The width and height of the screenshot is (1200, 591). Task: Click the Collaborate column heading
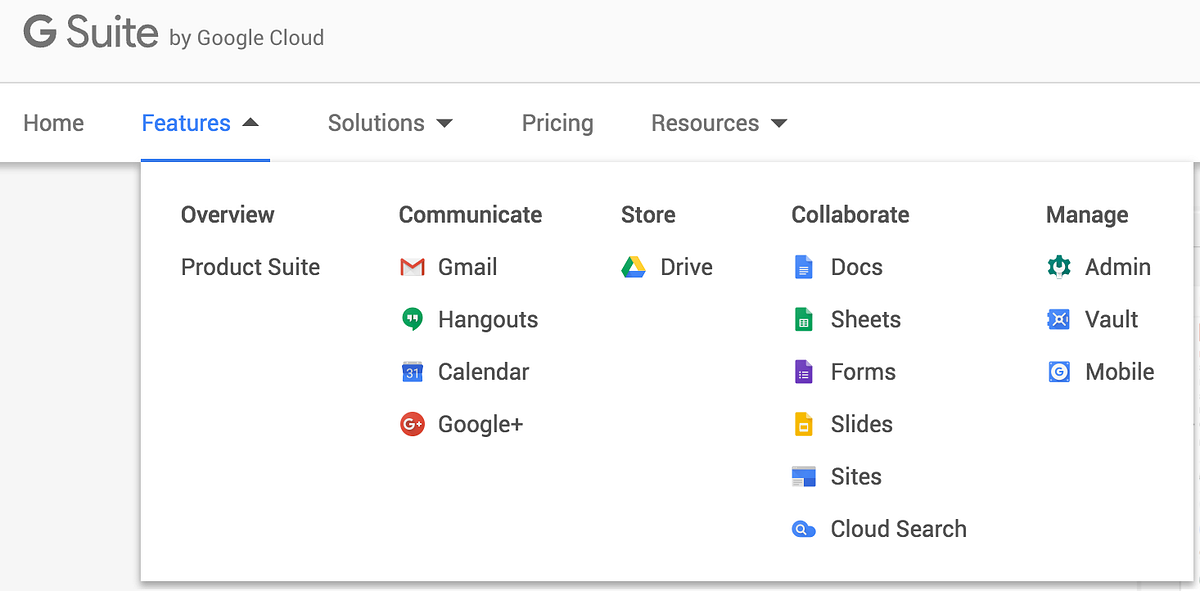(x=850, y=215)
